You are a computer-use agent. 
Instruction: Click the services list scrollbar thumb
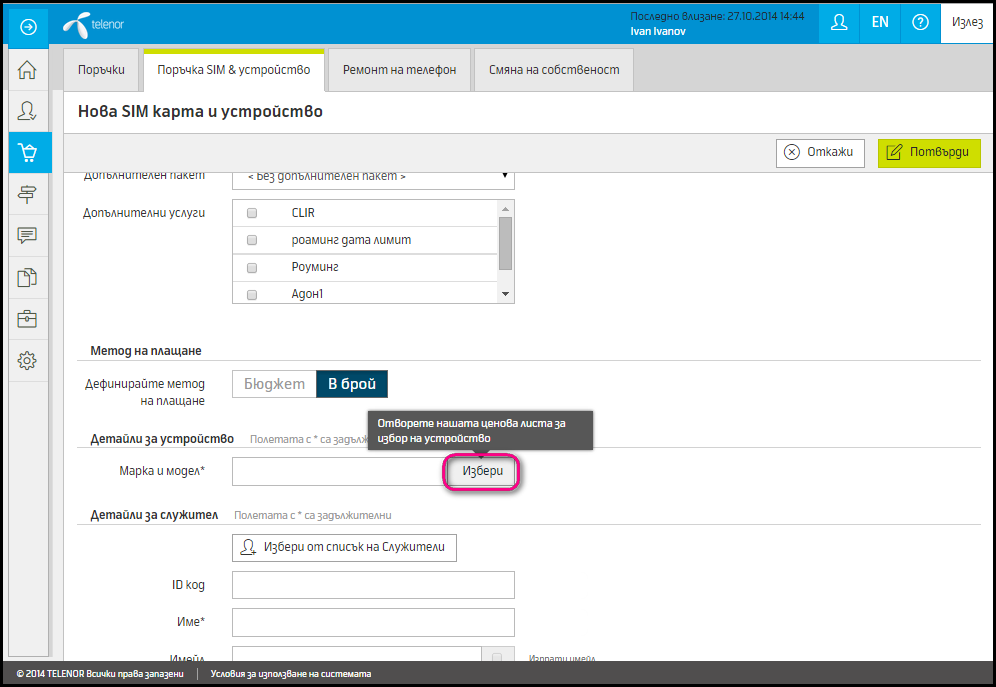point(506,243)
